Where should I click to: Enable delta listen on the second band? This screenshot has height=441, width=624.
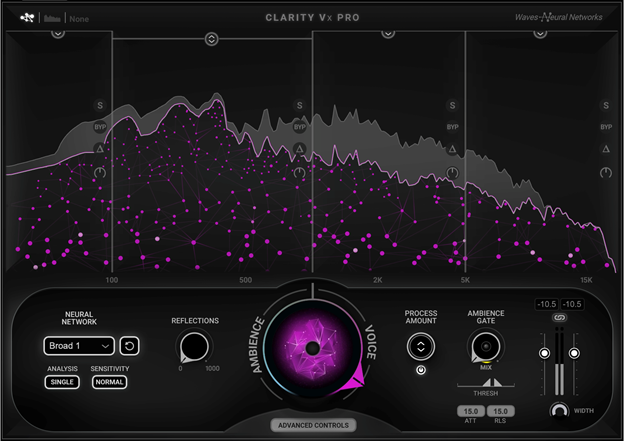(299, 149)
